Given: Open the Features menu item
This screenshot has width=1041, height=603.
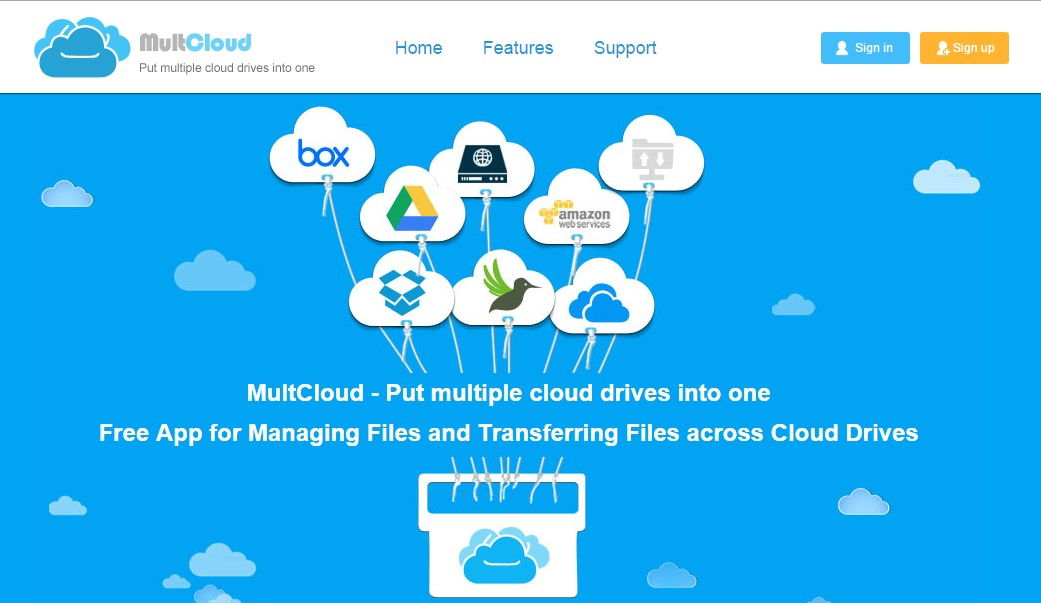Looking at the screenshot, I should [x=518, y=48].
